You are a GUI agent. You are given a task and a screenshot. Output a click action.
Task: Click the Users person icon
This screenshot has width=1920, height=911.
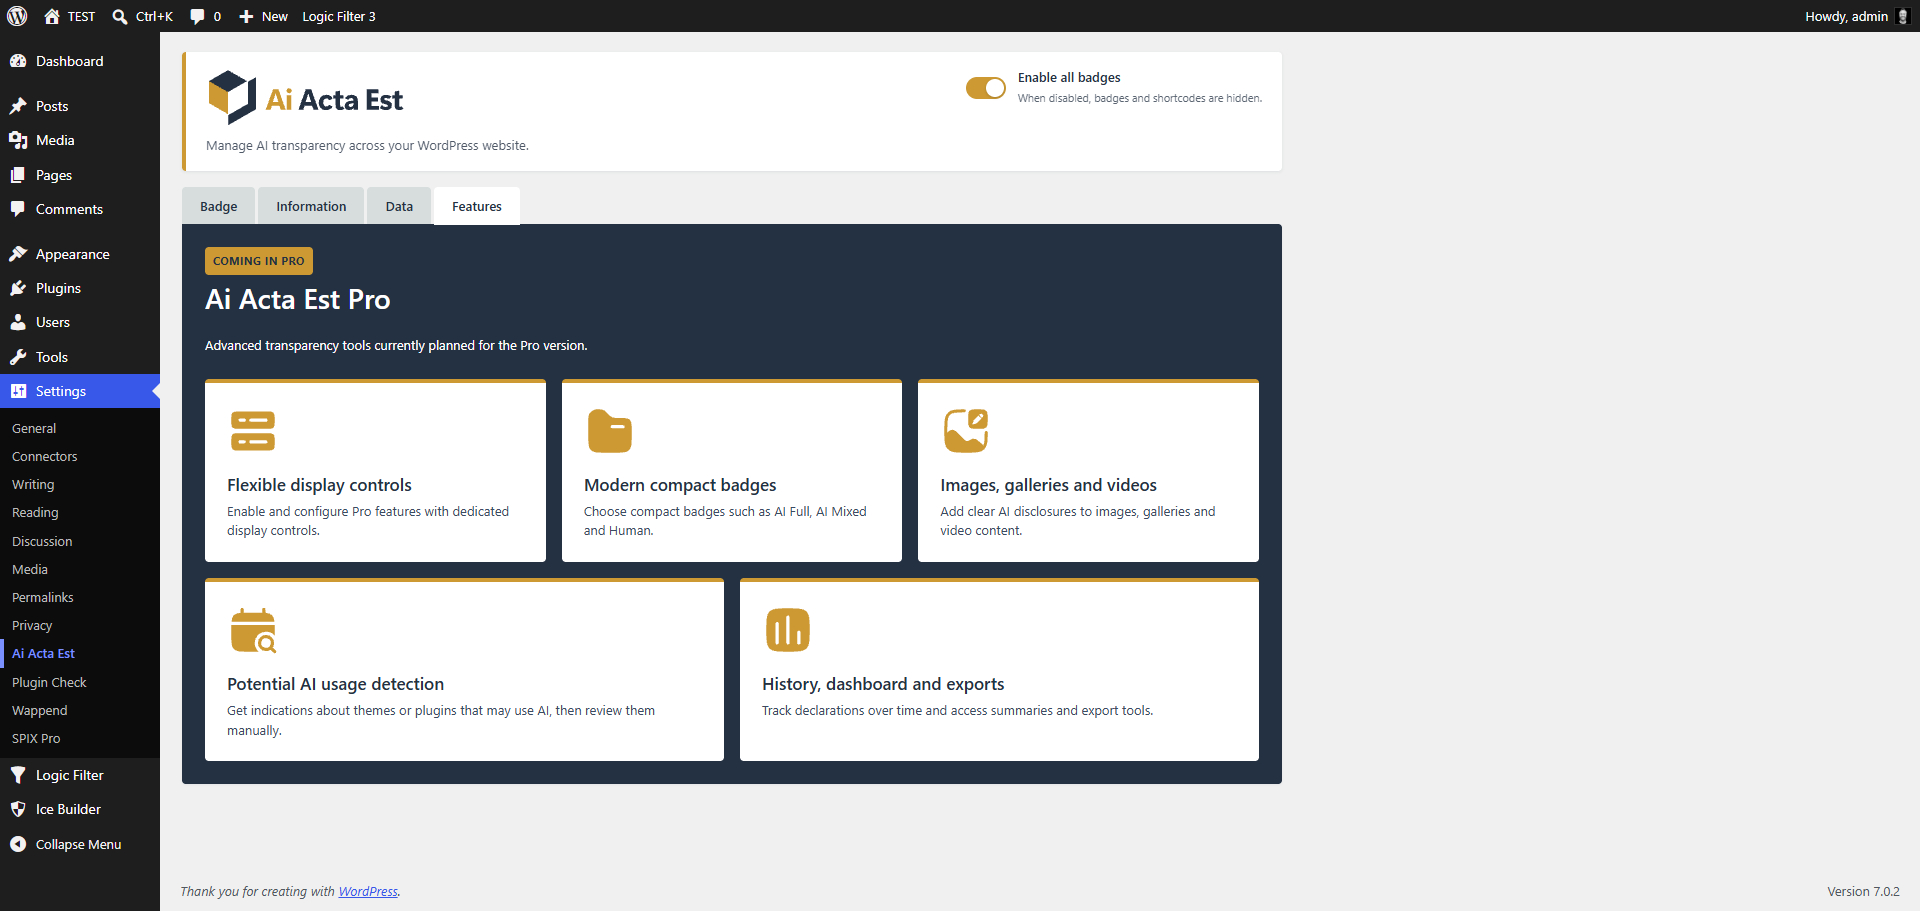pos(18,322)
